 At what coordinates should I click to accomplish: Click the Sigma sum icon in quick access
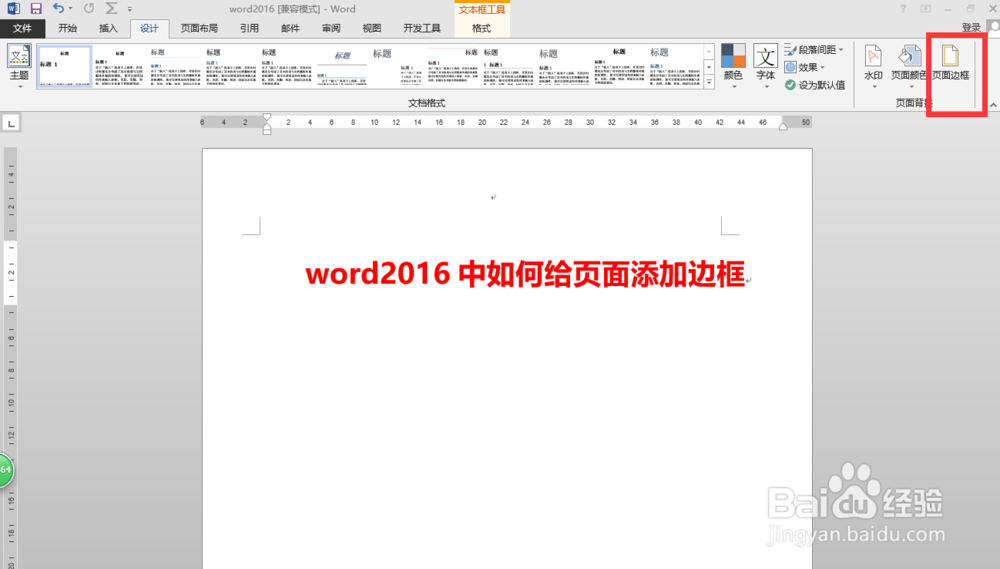coord(111,8)
